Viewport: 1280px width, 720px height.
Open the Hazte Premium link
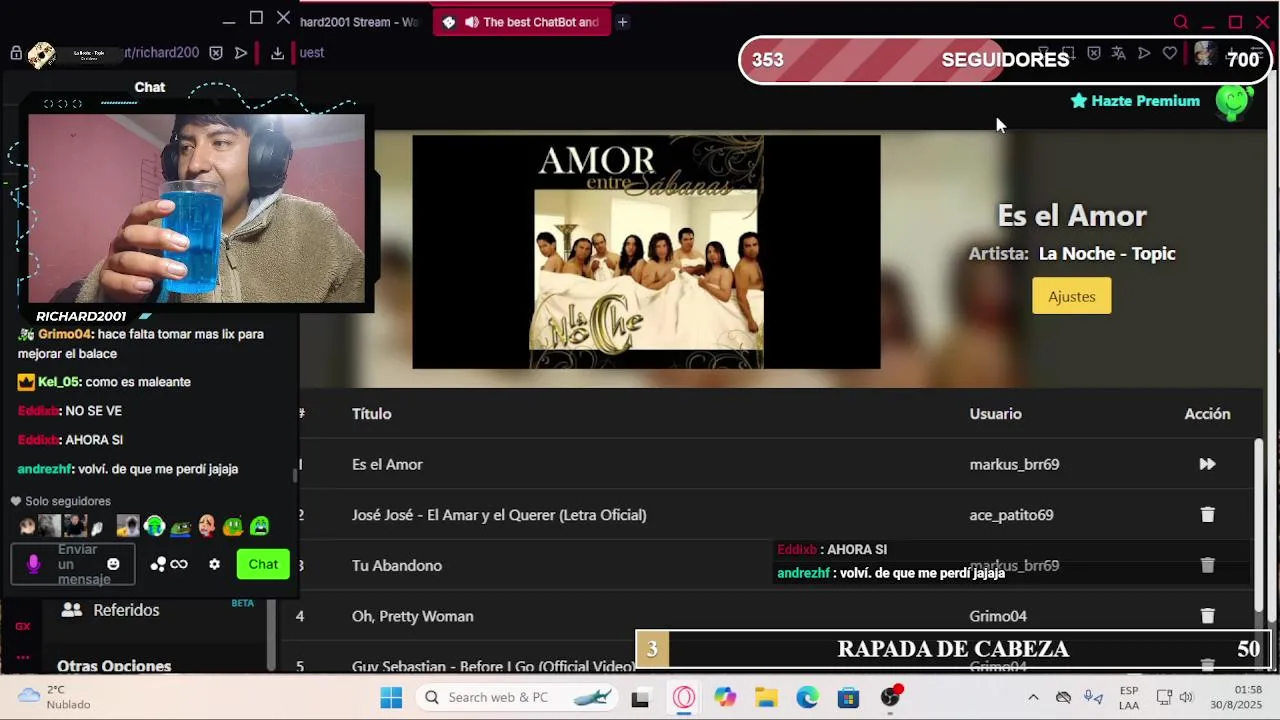[1135, 101]
